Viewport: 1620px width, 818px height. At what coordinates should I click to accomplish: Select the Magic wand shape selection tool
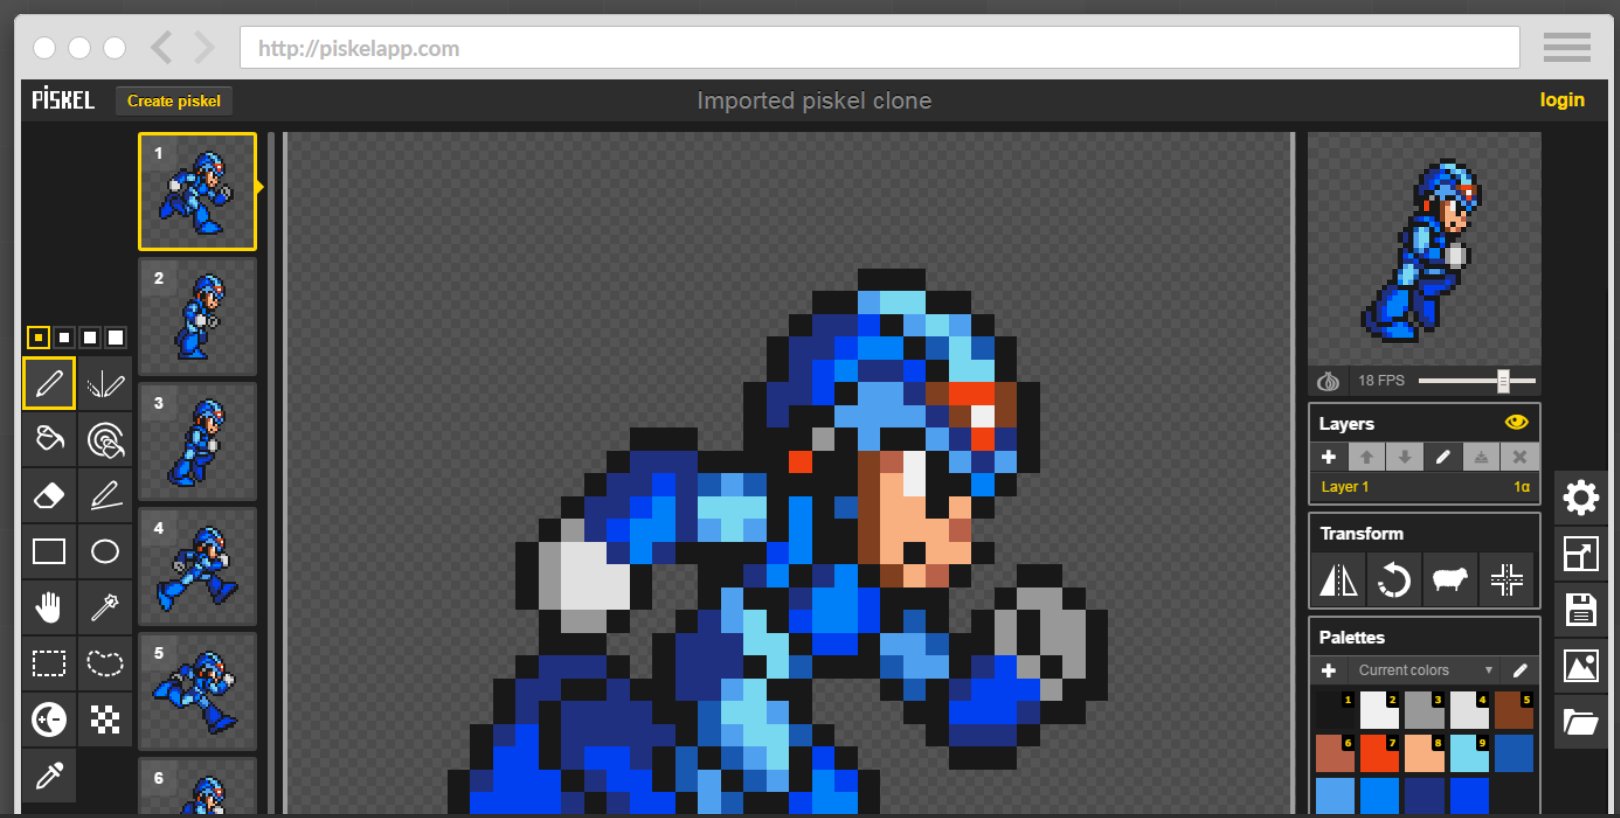pyautogui.click(x=105, y=607)
